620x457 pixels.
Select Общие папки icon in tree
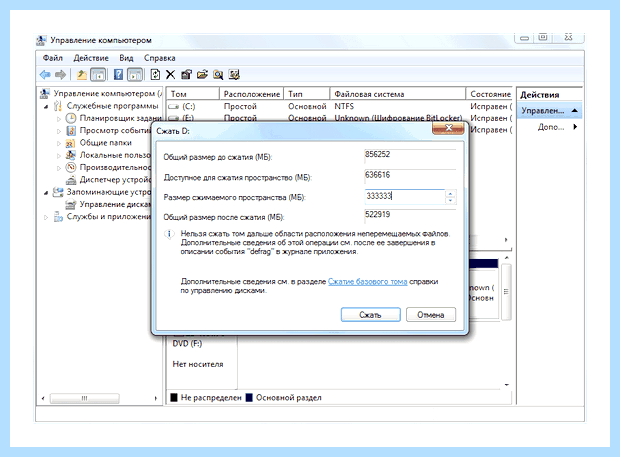tap(70, 143)
